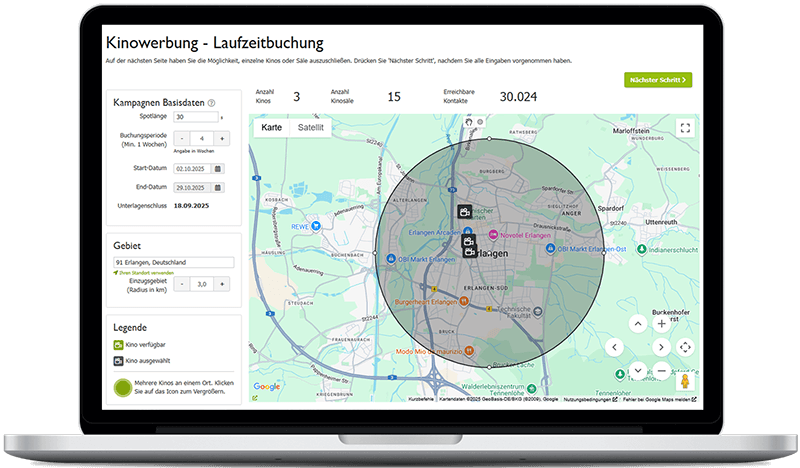Toggle map fullscreen view

(x=685, y=128)
